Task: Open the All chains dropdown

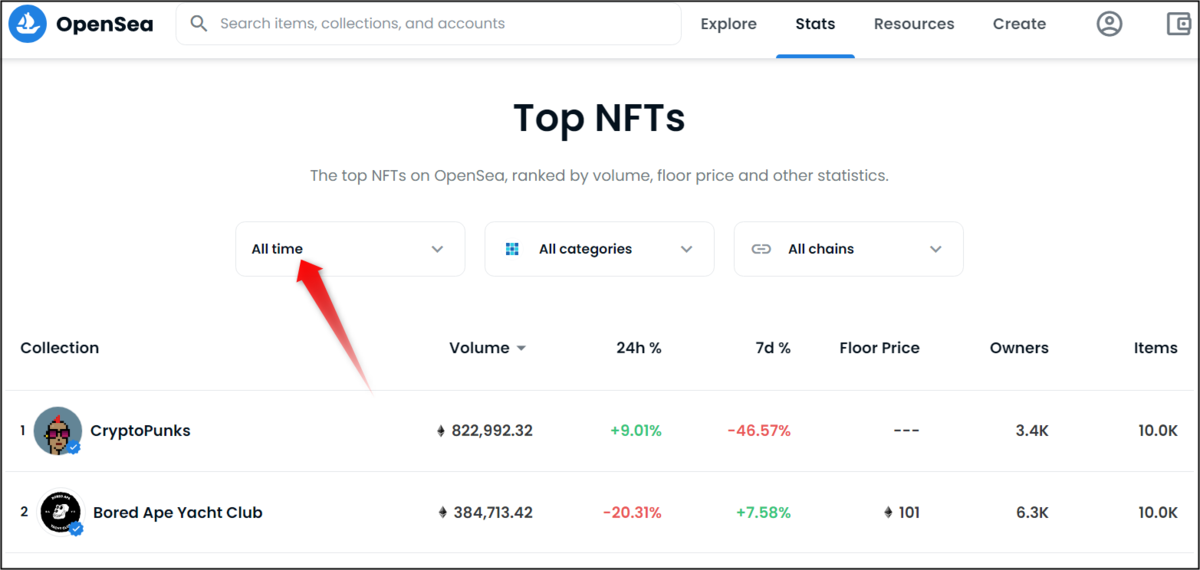Action: point(848,249)
